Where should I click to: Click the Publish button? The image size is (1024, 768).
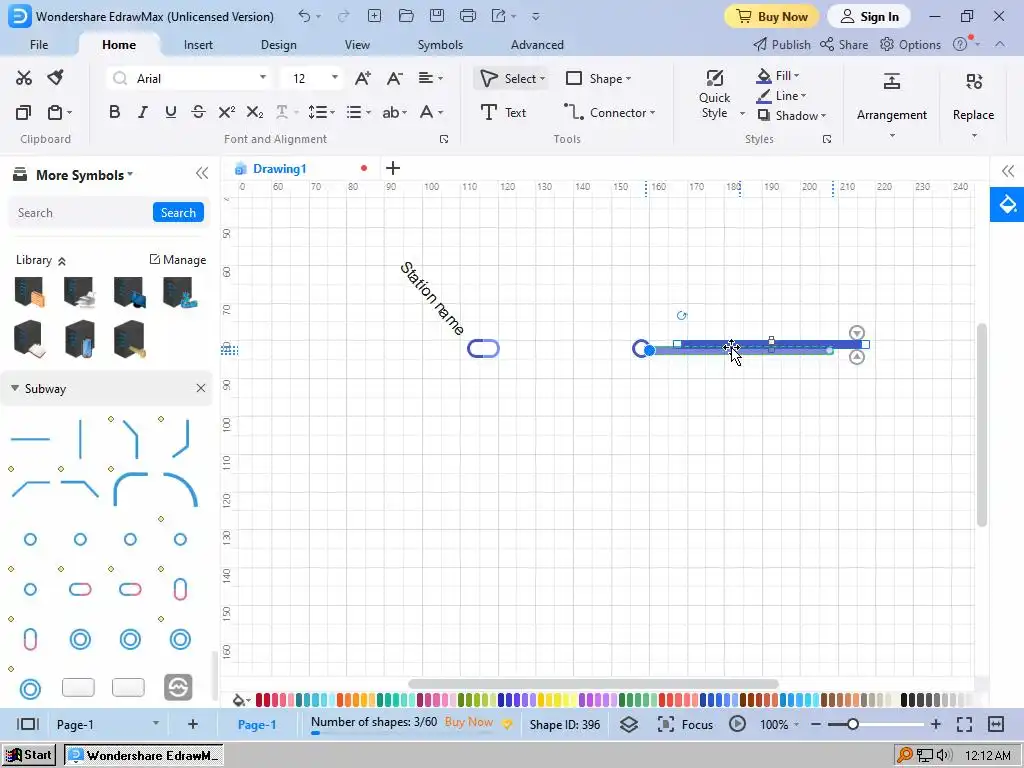(782, 44)
